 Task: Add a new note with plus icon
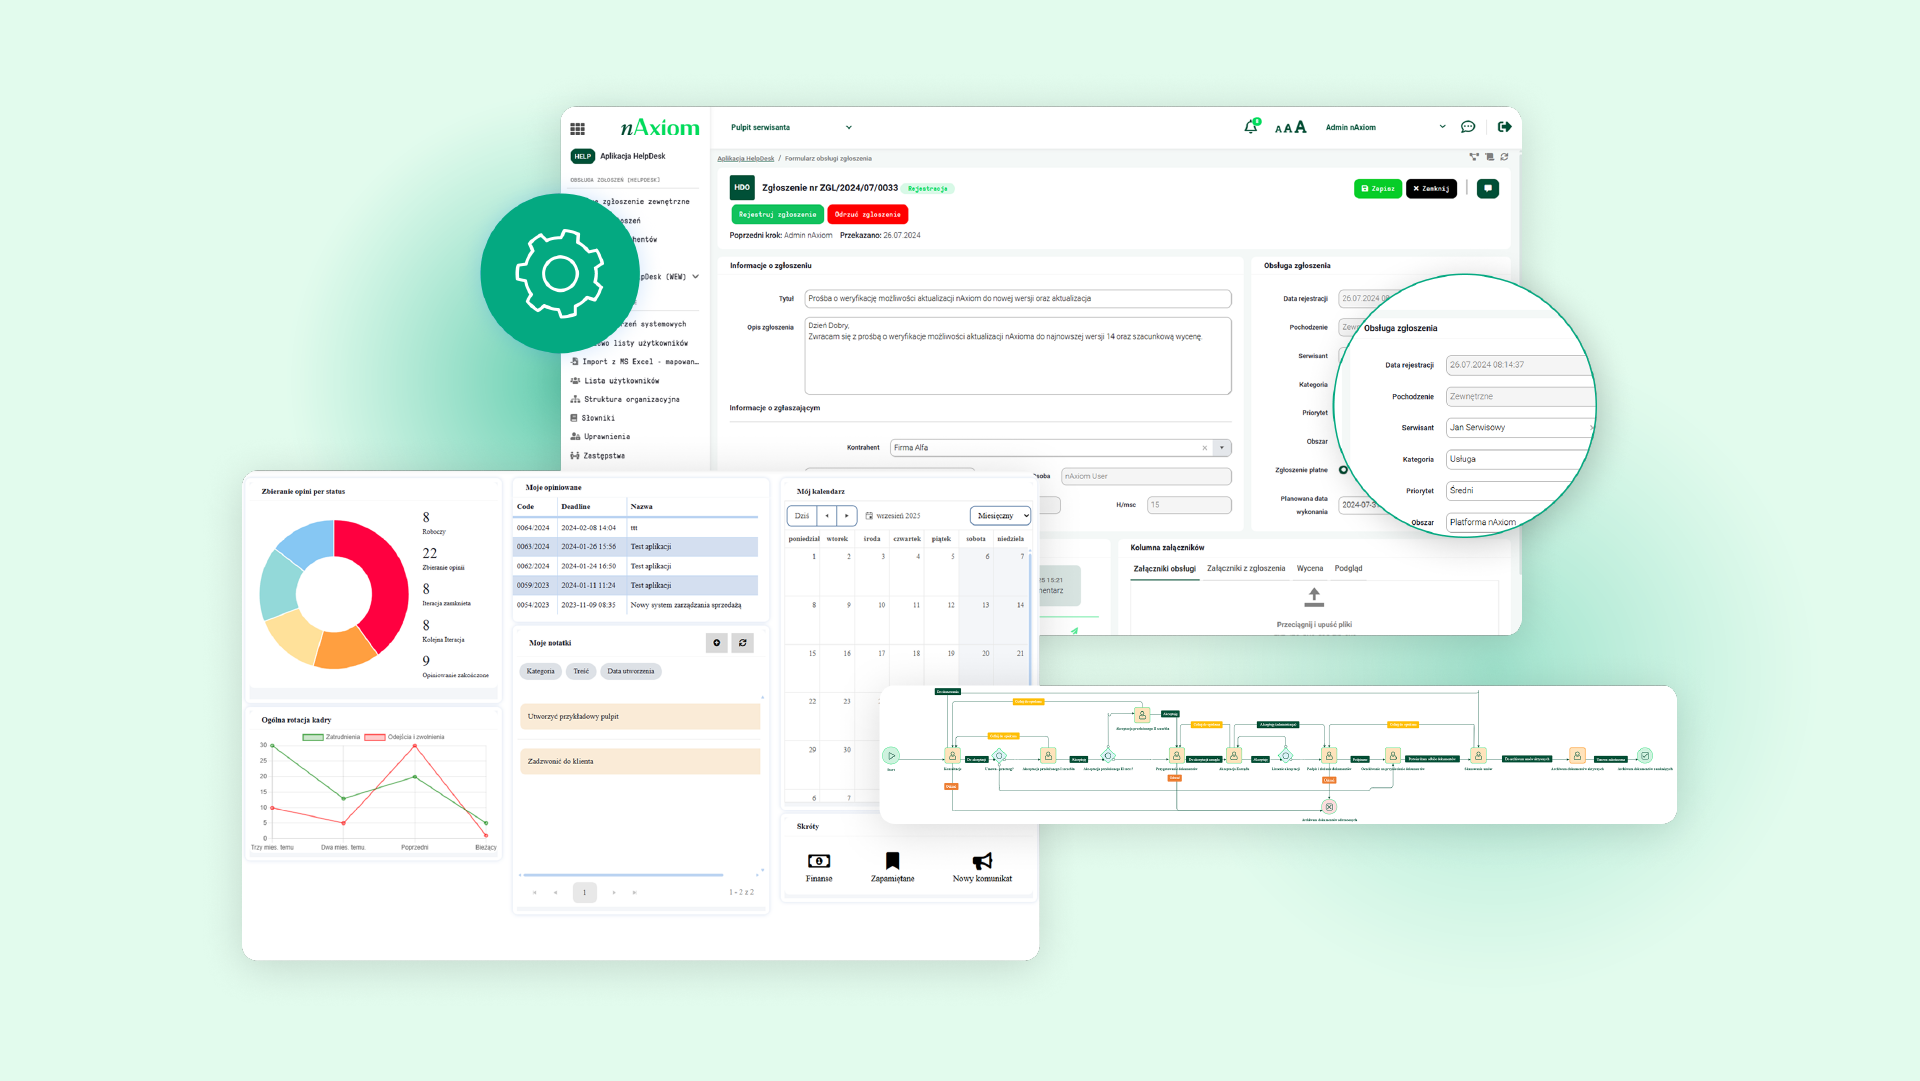(716, 643)
